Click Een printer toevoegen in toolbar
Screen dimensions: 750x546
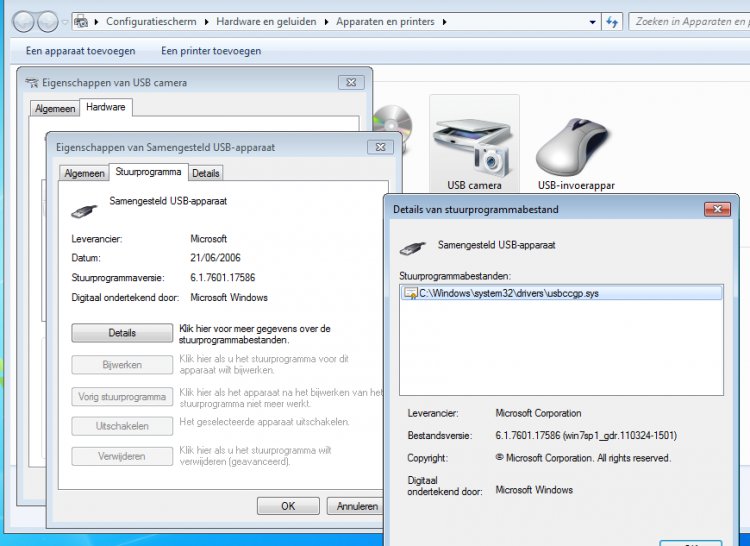tap(211, 50)
